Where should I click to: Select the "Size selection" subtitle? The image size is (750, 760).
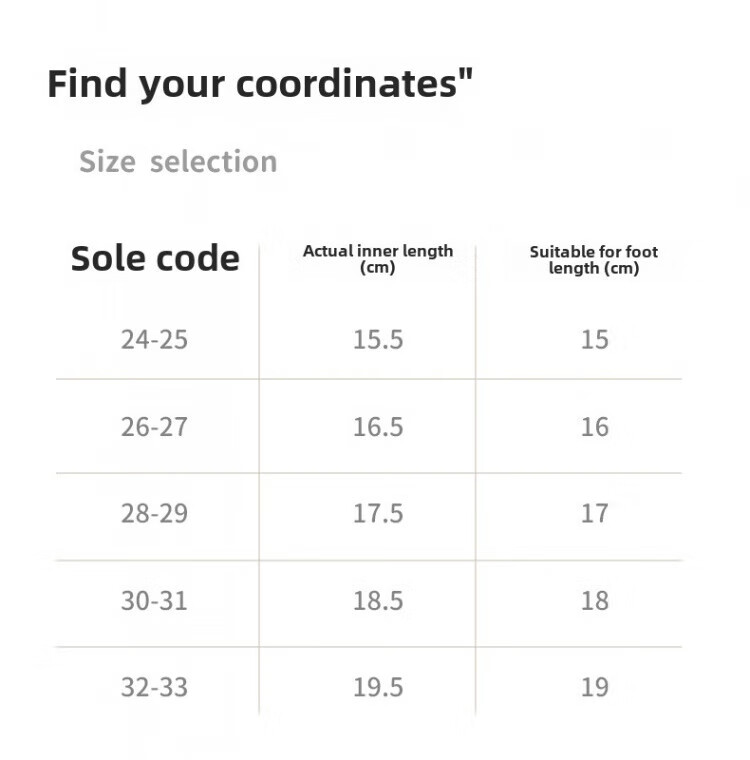(178, 162)
